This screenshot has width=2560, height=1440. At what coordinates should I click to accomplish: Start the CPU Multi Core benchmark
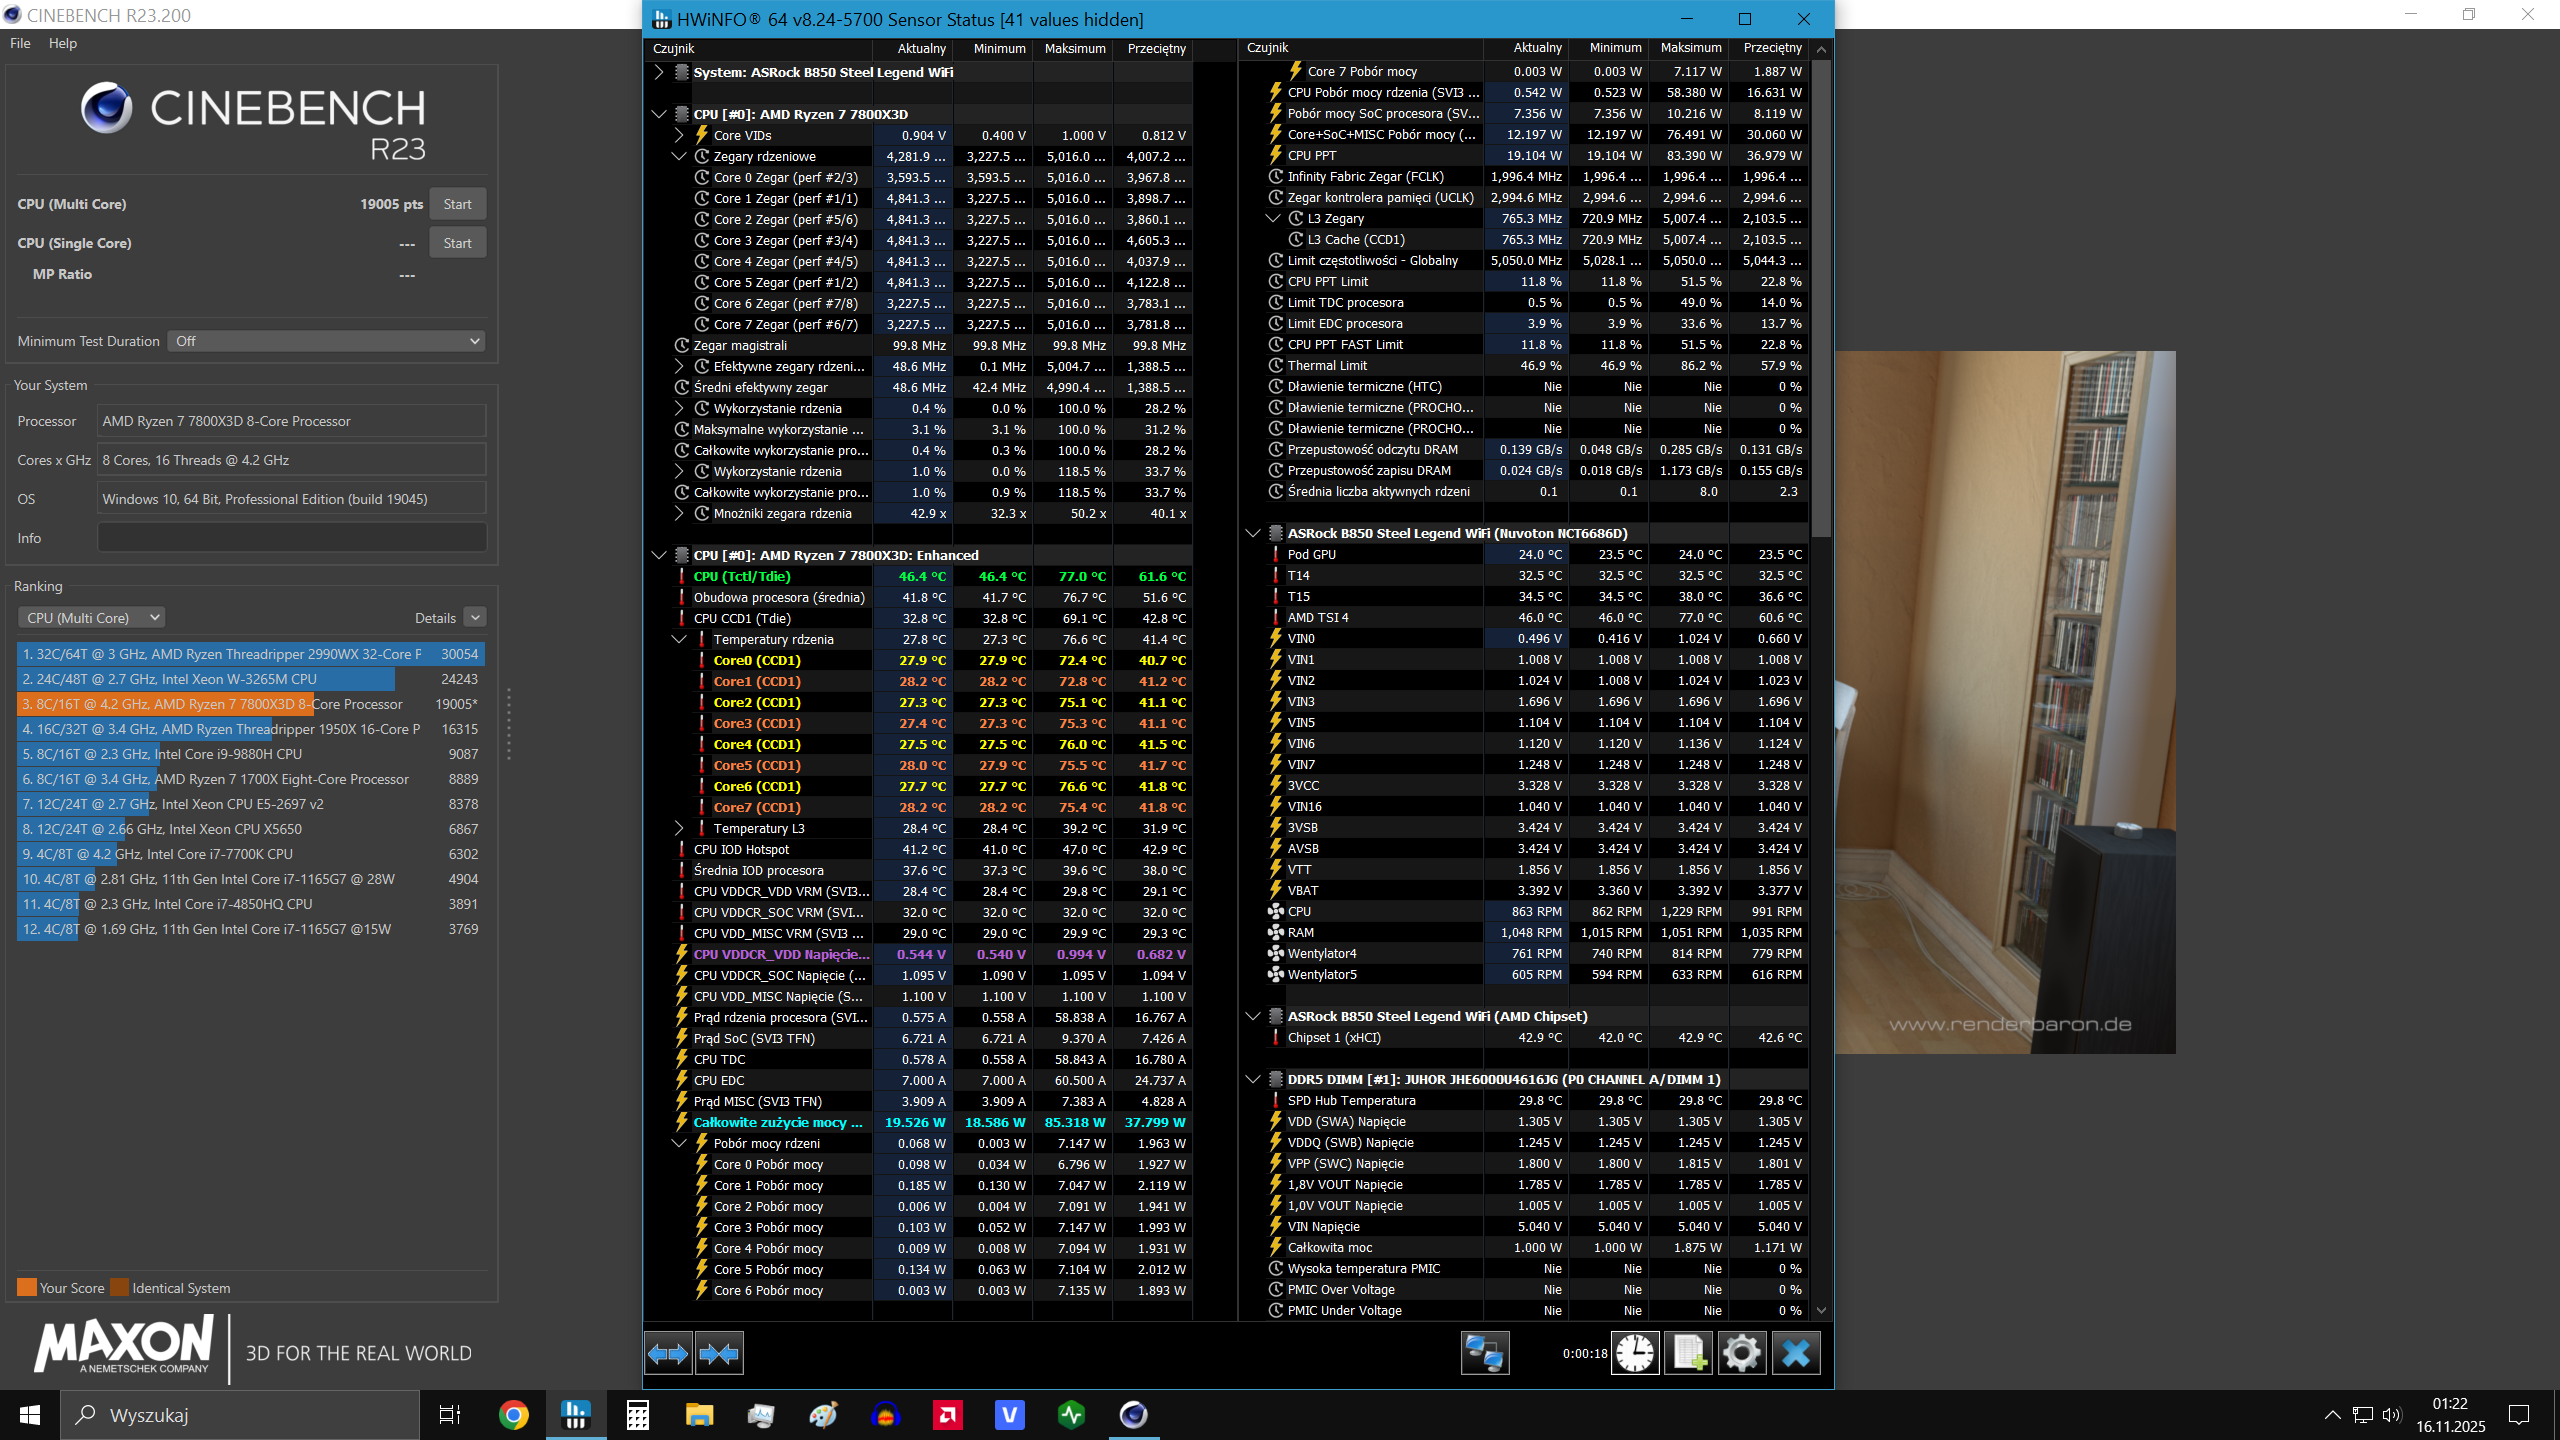[x=457, y=204]
